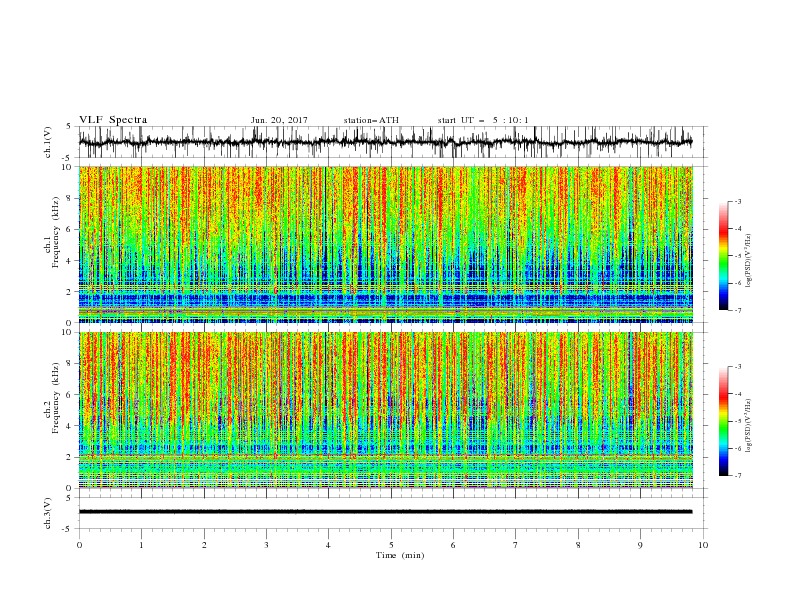This screenshot has height=612, width=792.
Task: Click the ch.2 spectrogram panel
Action: [385, 410]
